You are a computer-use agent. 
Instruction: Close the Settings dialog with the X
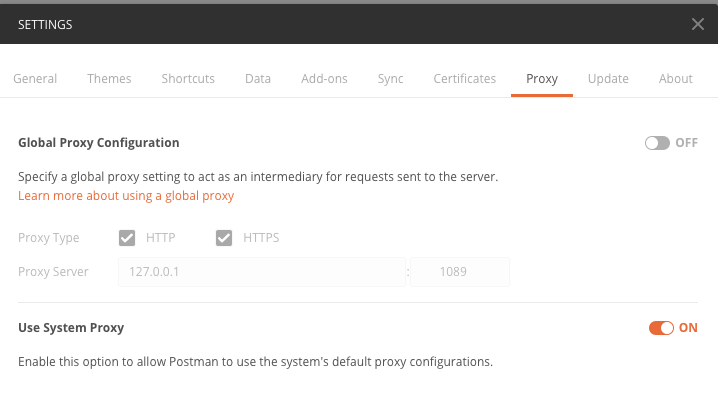(697, 24)
